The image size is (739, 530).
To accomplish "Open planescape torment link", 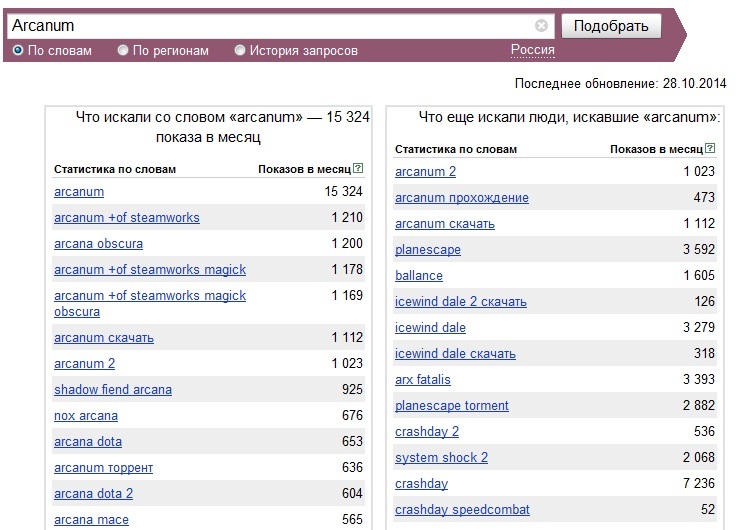I will tap(452, 405).
